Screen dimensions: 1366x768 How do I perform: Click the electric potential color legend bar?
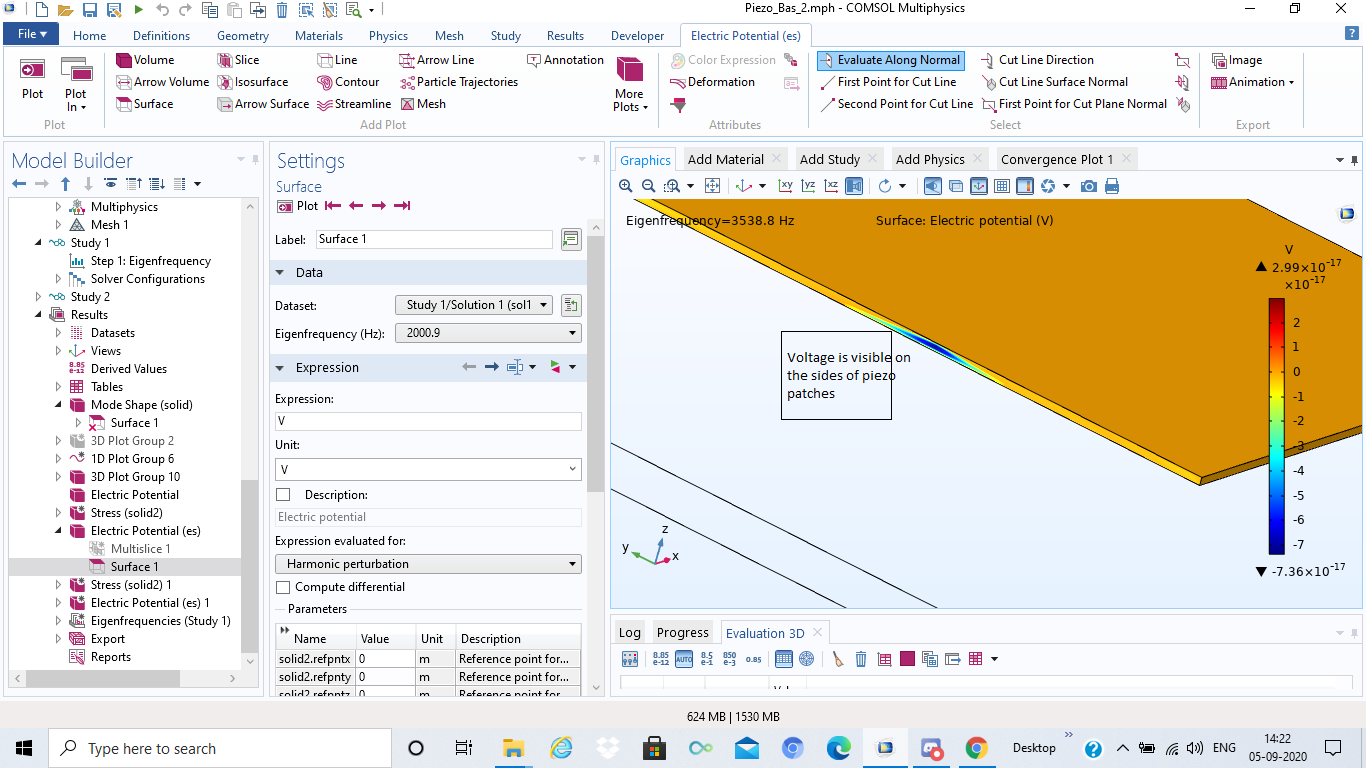point(1276,426)
